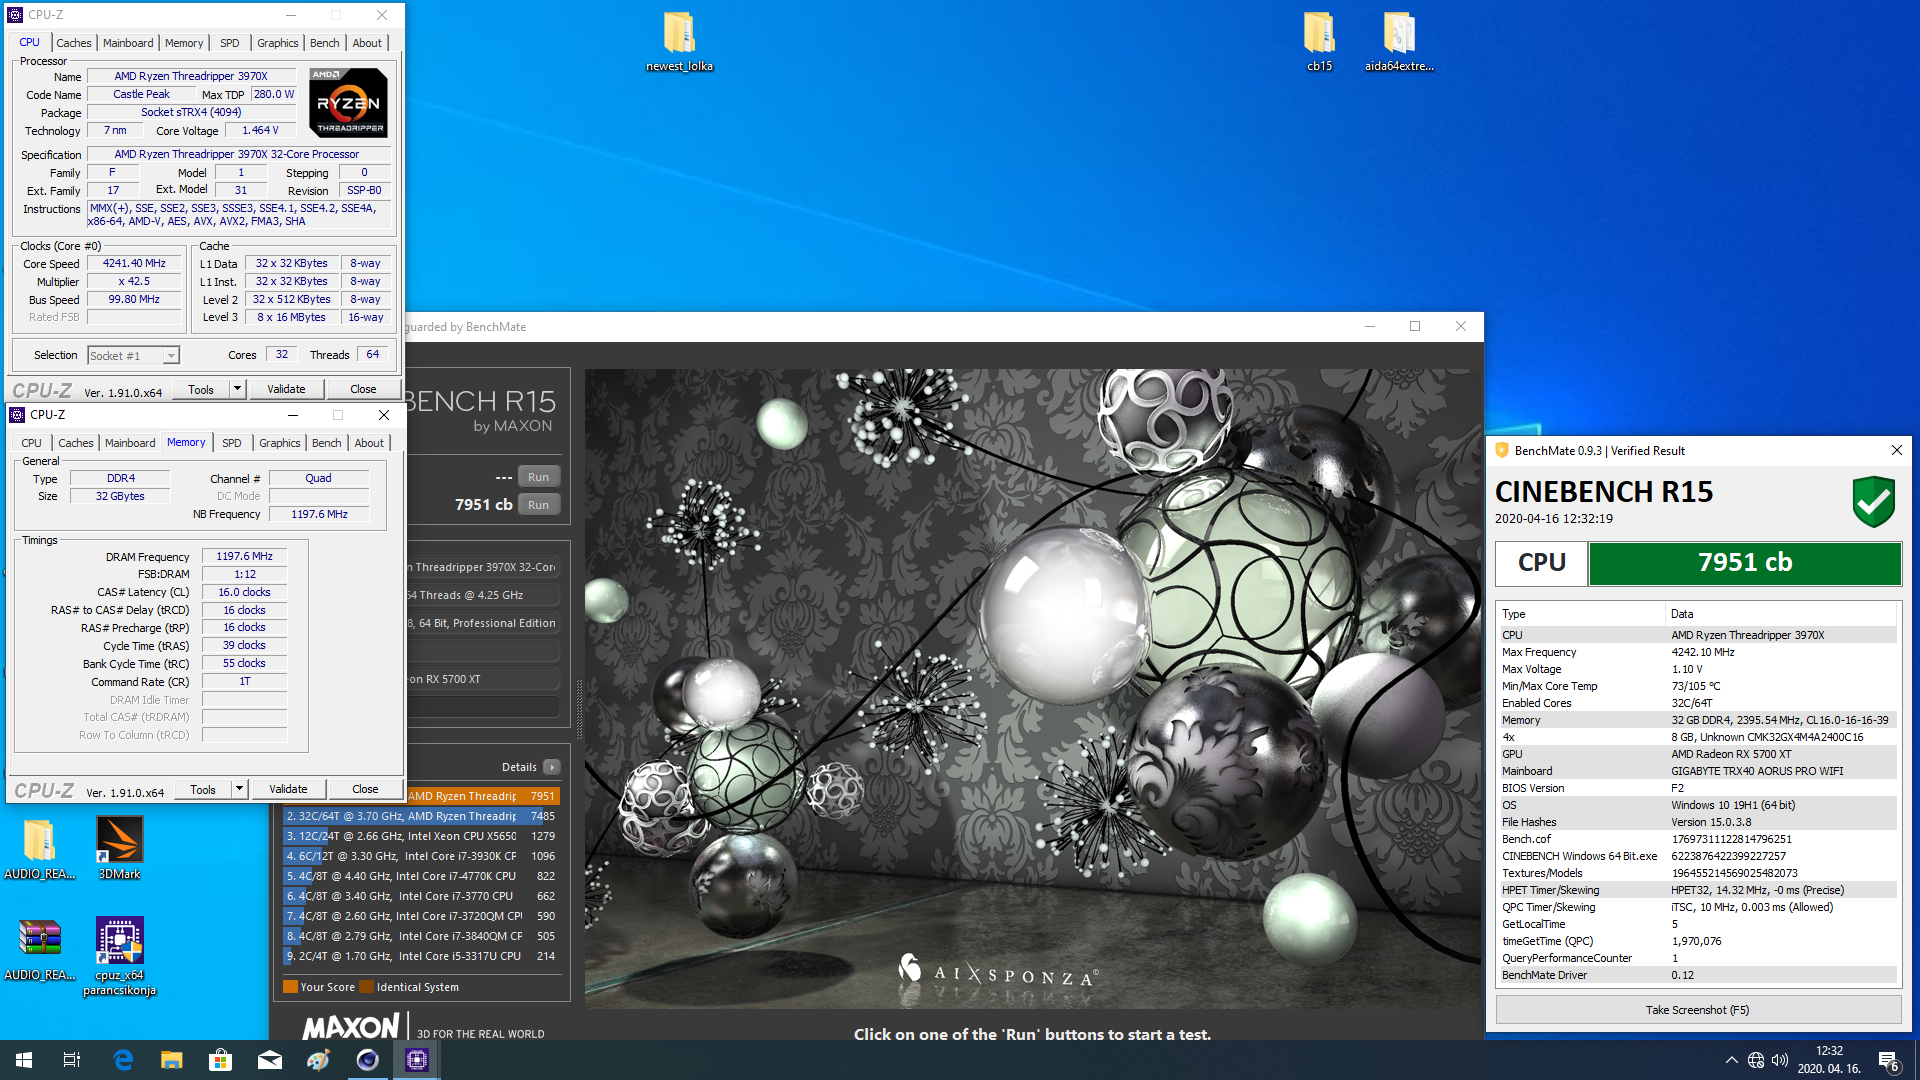Switch to Mainboard tab in top CPU-Z
The height and width of the screenshot is (1080, 1920).
(x=128, y=43)
